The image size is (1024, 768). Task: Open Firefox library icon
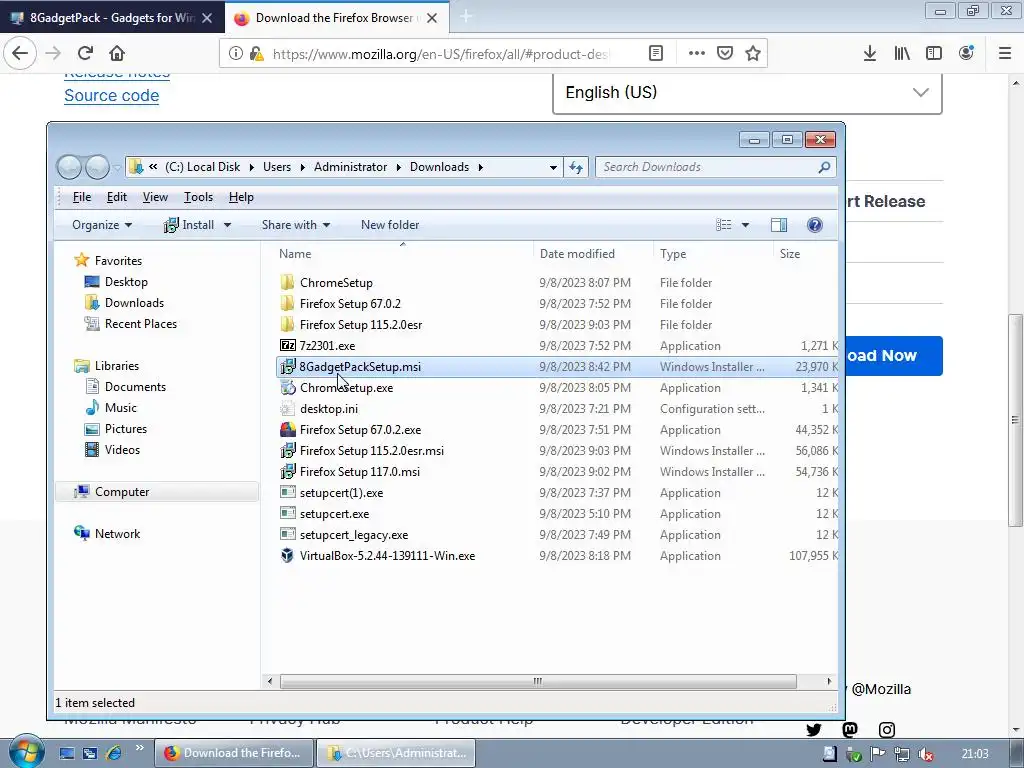902,53
